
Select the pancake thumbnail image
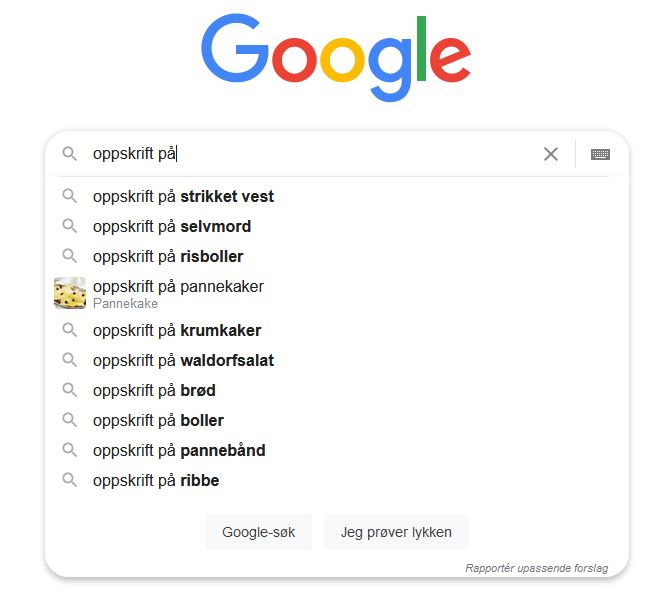tap(70, 293)
